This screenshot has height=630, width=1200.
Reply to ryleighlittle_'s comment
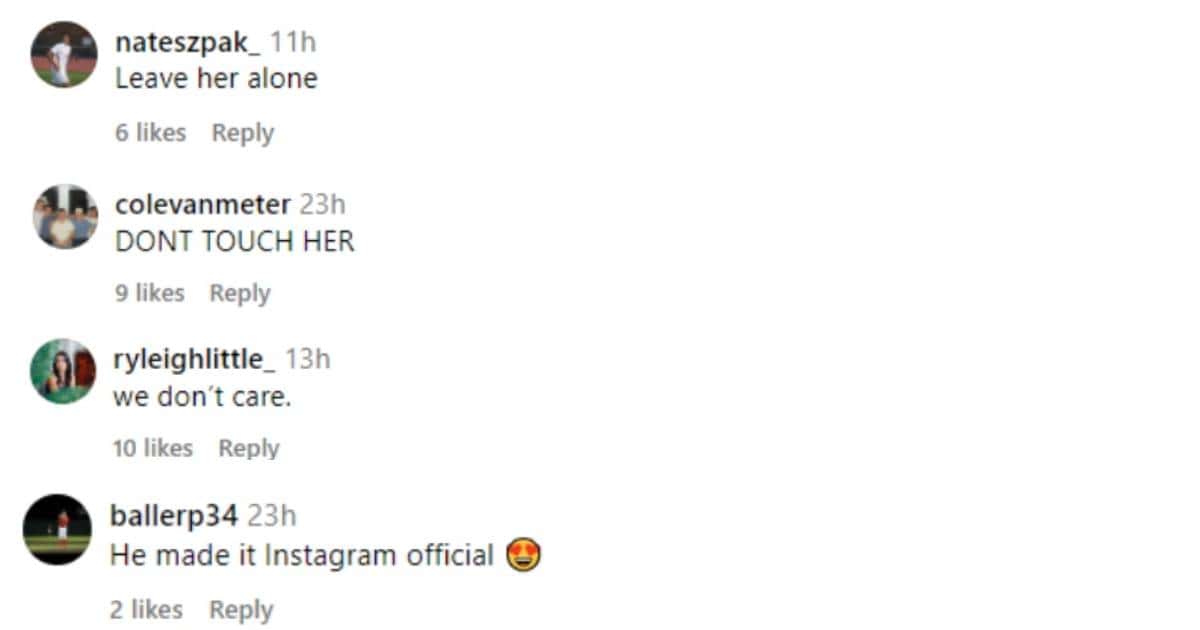coord(249,448)
